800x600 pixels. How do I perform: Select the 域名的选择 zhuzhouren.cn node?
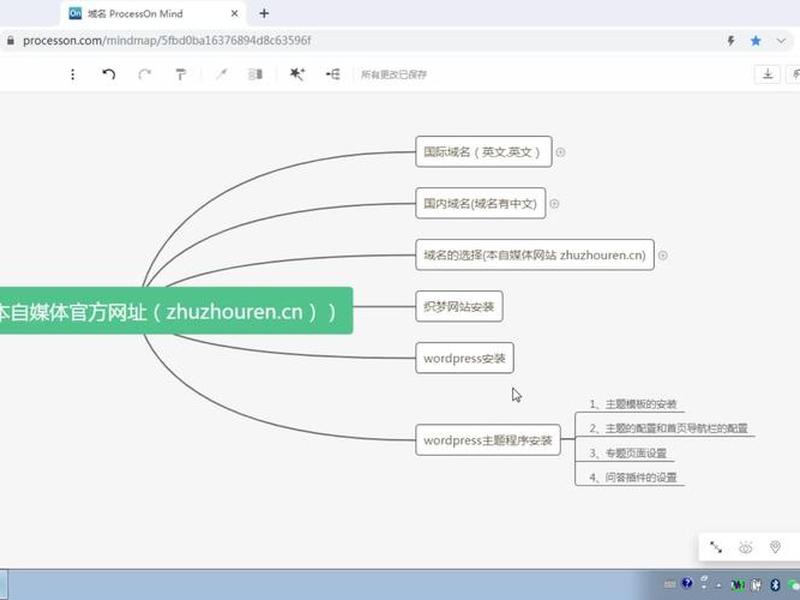click(x=535, y=255)
